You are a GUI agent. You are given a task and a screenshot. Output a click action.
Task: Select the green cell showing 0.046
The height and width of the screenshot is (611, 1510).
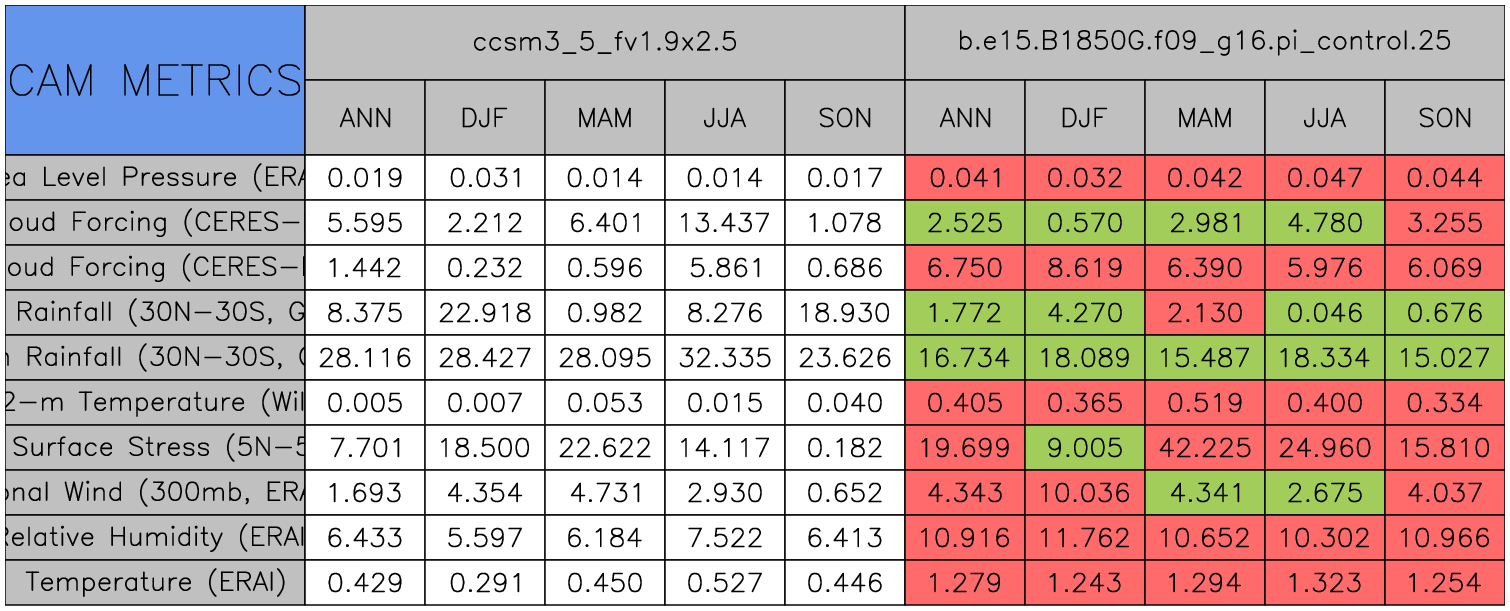click(1325, 312)
